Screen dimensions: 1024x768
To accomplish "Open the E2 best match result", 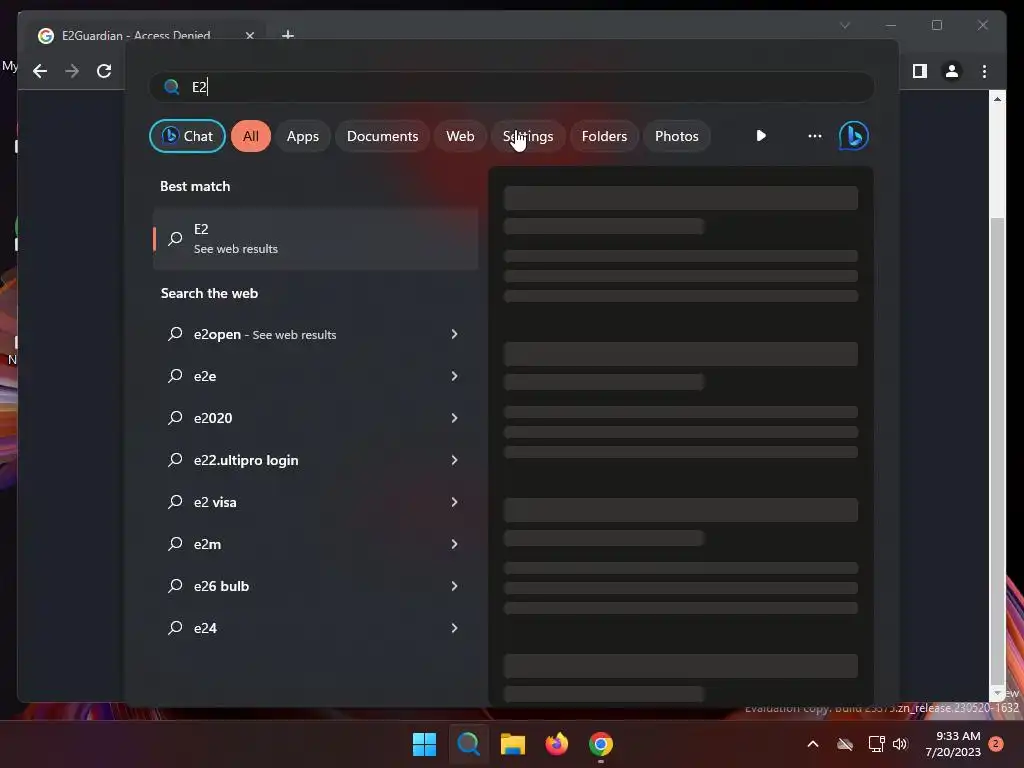I will pyautogui.click(x=315, y=239).
